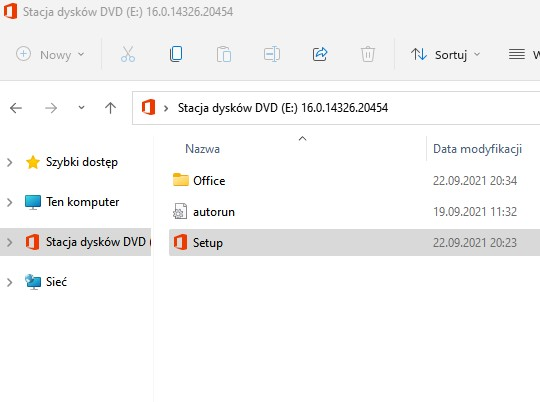Select Ten komputer in navigation pane
This screenshot has width=540, height=402.
[83, 202]
